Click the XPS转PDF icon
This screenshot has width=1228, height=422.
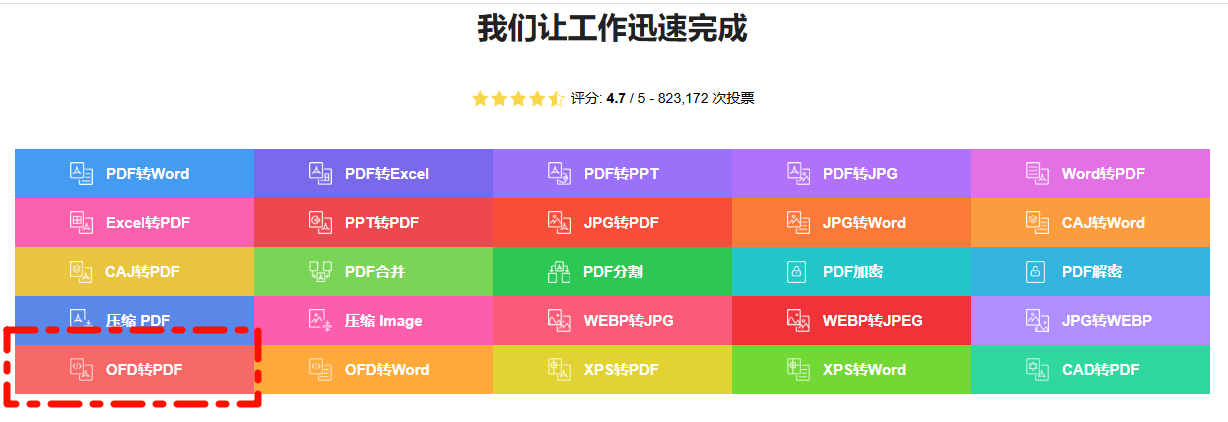(559, 369)
